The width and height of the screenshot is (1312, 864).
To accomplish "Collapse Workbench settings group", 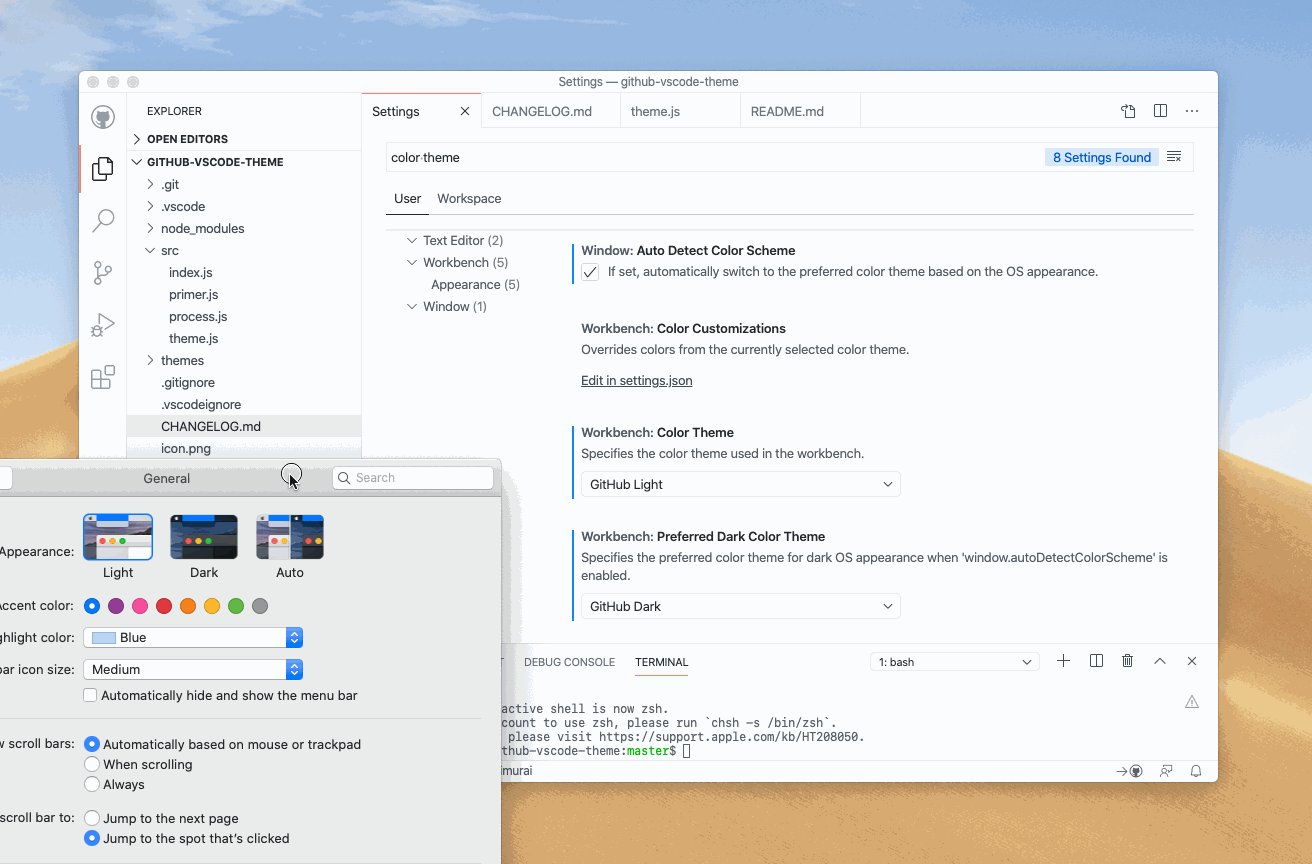I will click(412, 263).
